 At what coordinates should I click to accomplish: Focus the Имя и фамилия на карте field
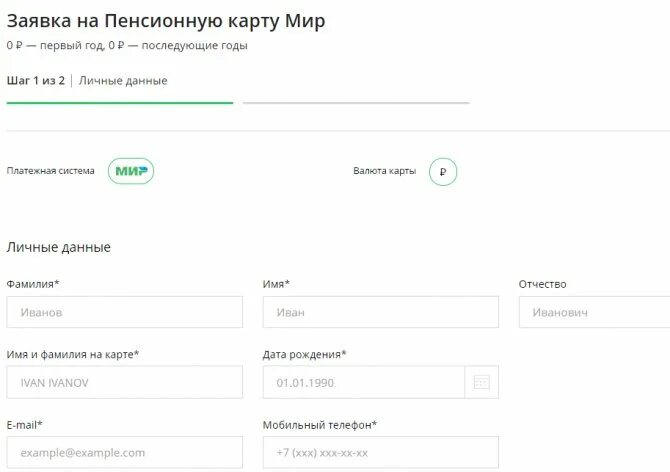pyautogui.click(x=124, y=382)
